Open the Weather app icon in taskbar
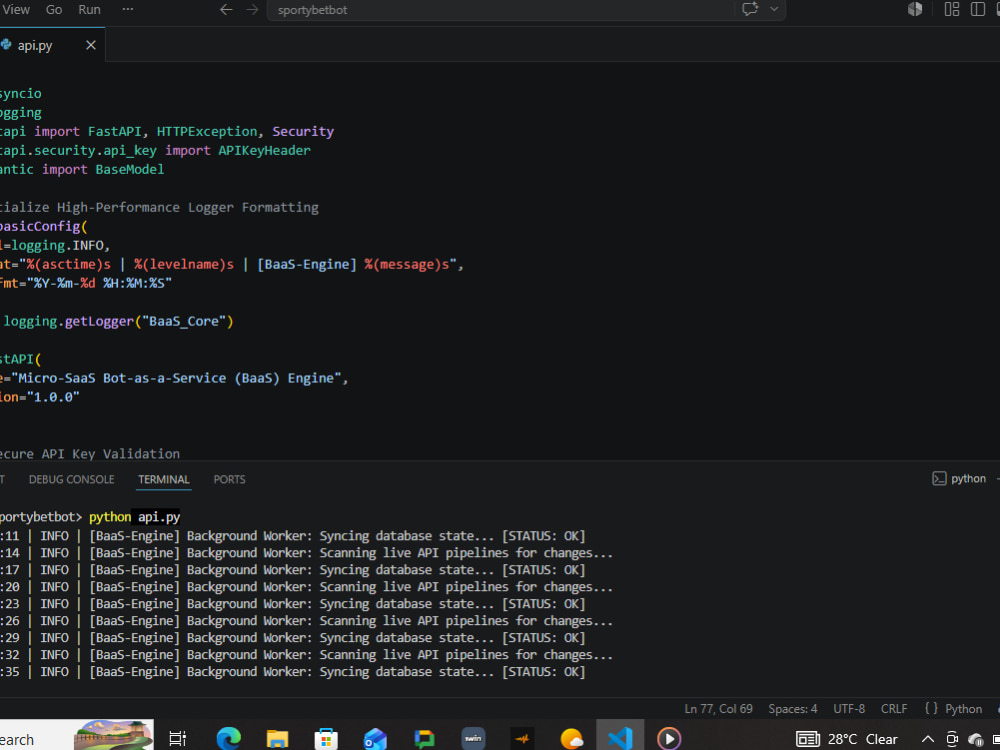Screen dimensions: 1000x750 tap(571, 739)
